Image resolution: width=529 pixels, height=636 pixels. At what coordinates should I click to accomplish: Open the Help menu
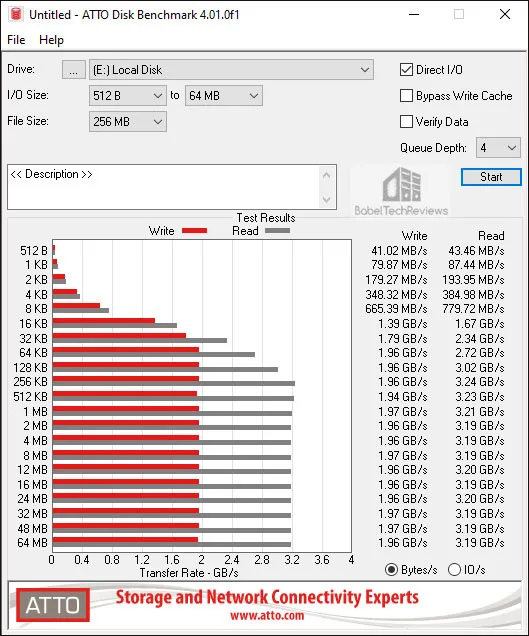point(51,40)
